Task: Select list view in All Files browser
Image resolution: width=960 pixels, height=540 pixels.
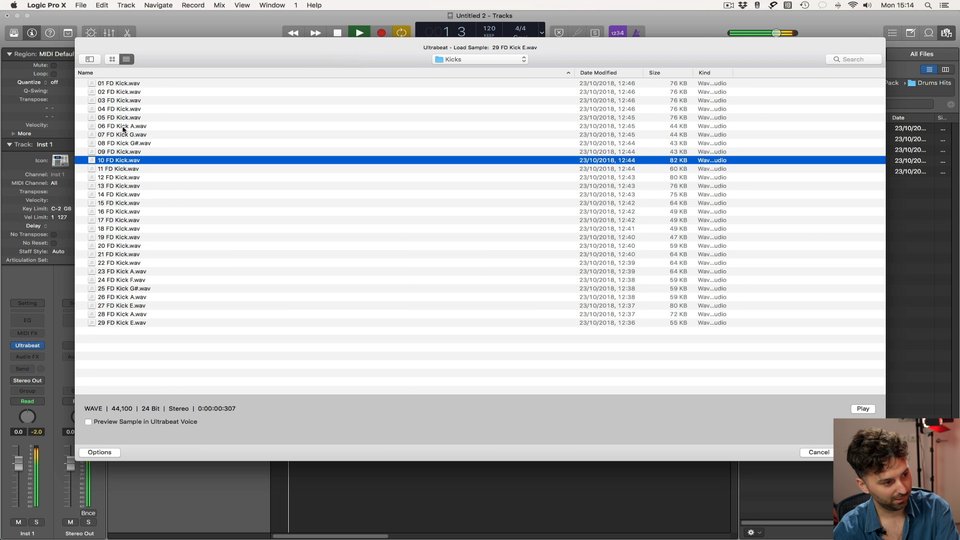Action: (x=929, y=70)
